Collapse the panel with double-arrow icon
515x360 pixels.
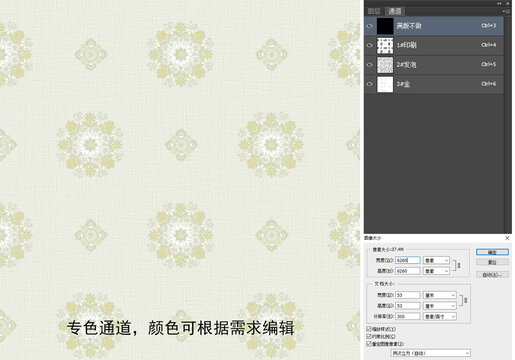tap(499, 3)
